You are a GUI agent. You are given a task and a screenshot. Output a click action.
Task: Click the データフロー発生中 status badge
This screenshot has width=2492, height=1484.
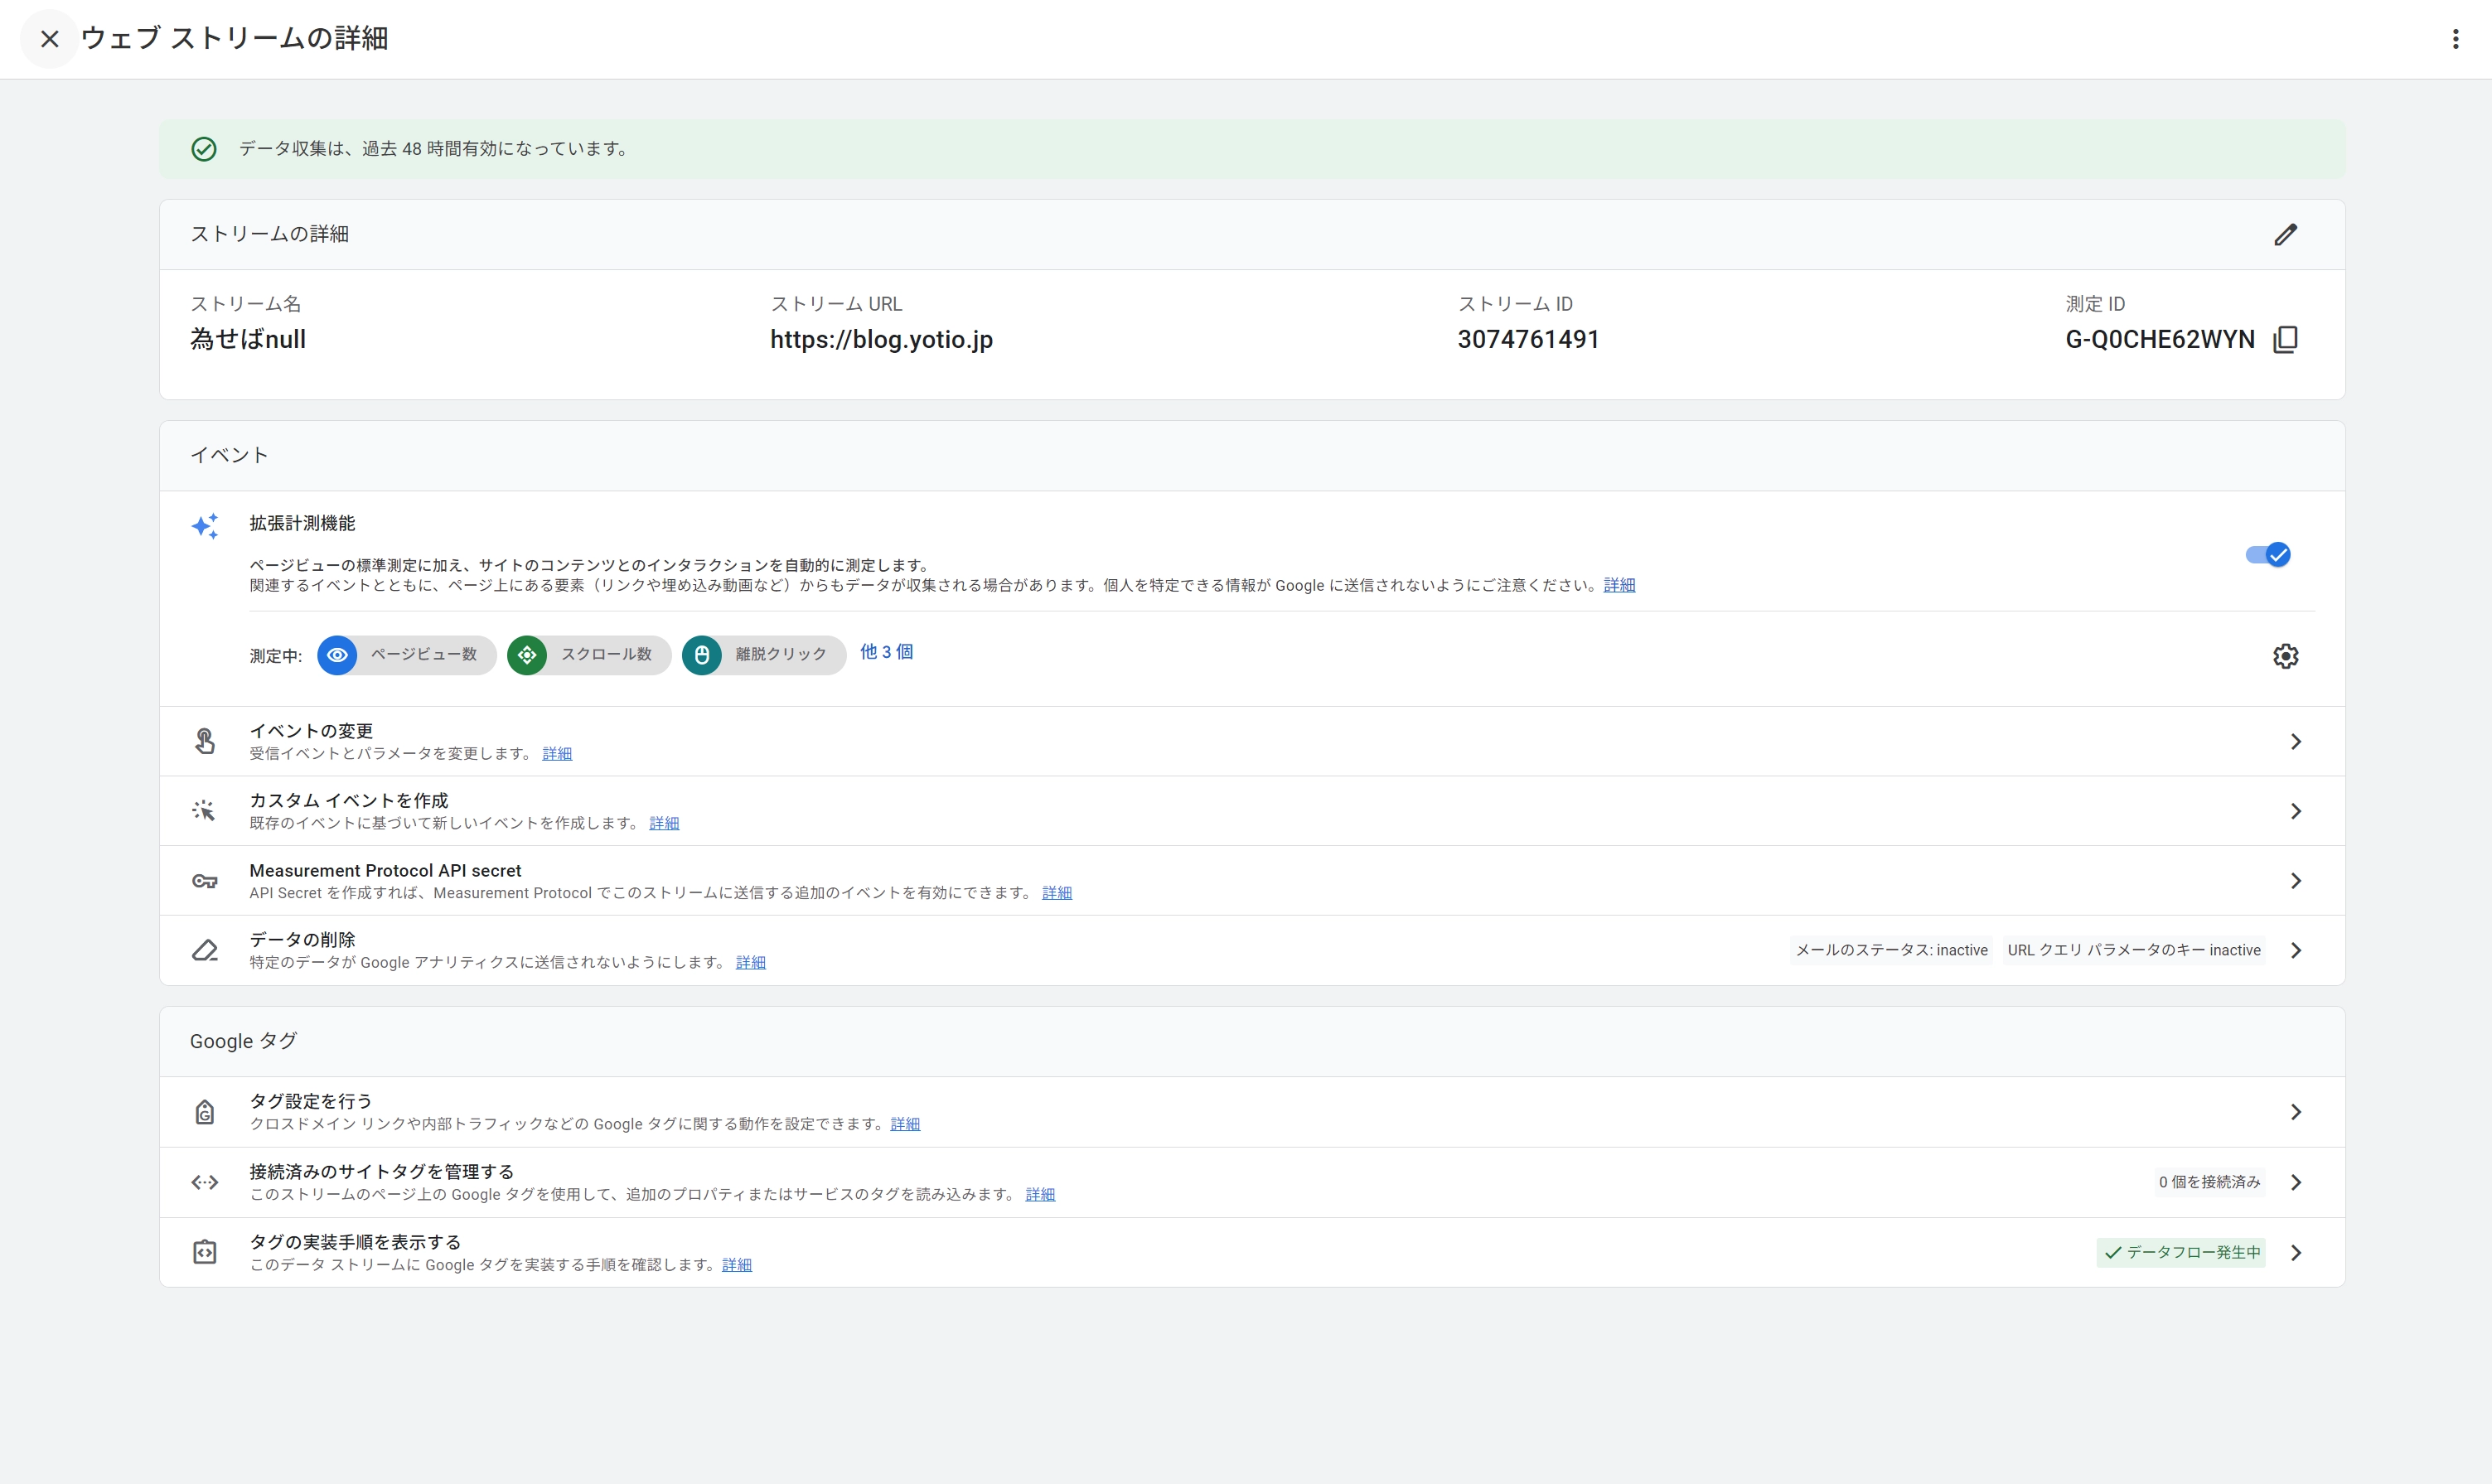click(2181, 1252)
